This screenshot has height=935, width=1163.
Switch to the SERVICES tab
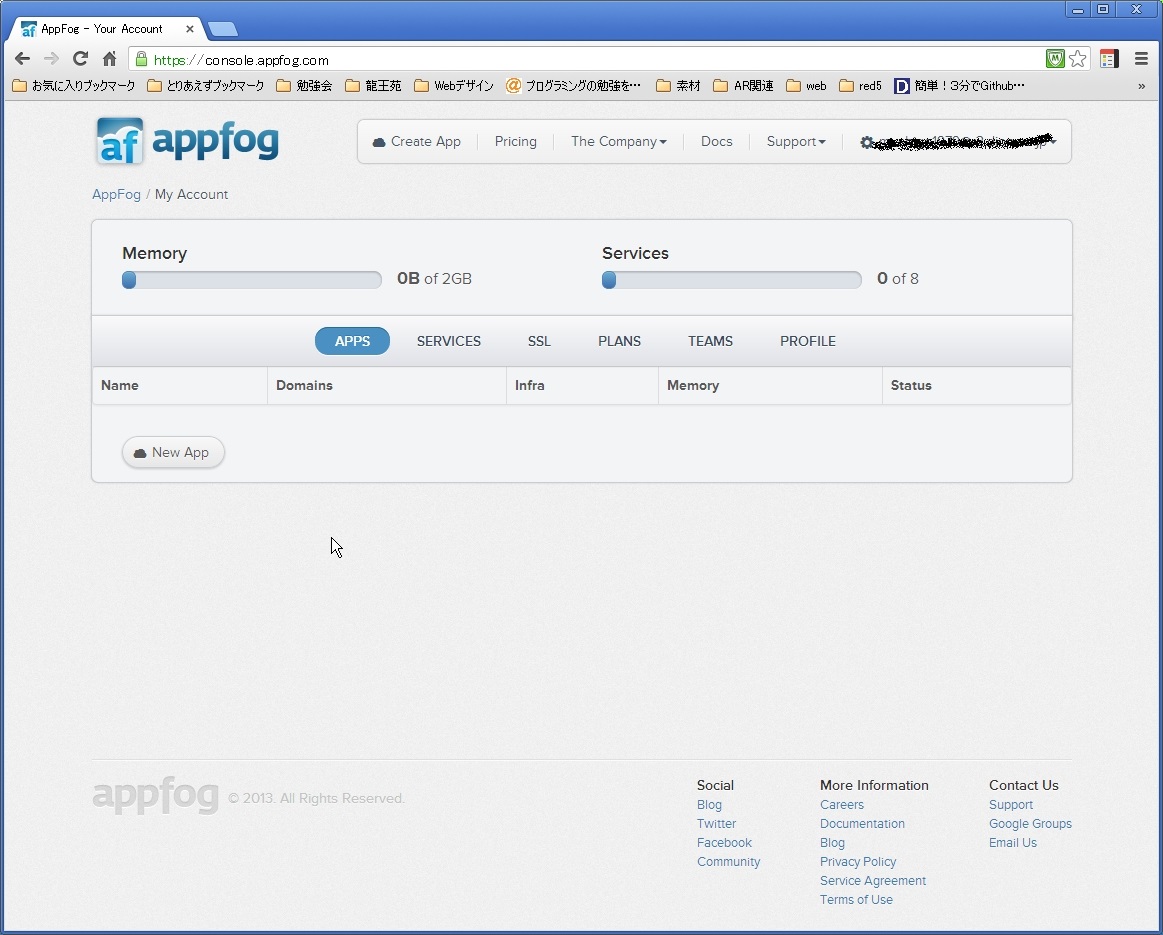click(x=449, y=341)
